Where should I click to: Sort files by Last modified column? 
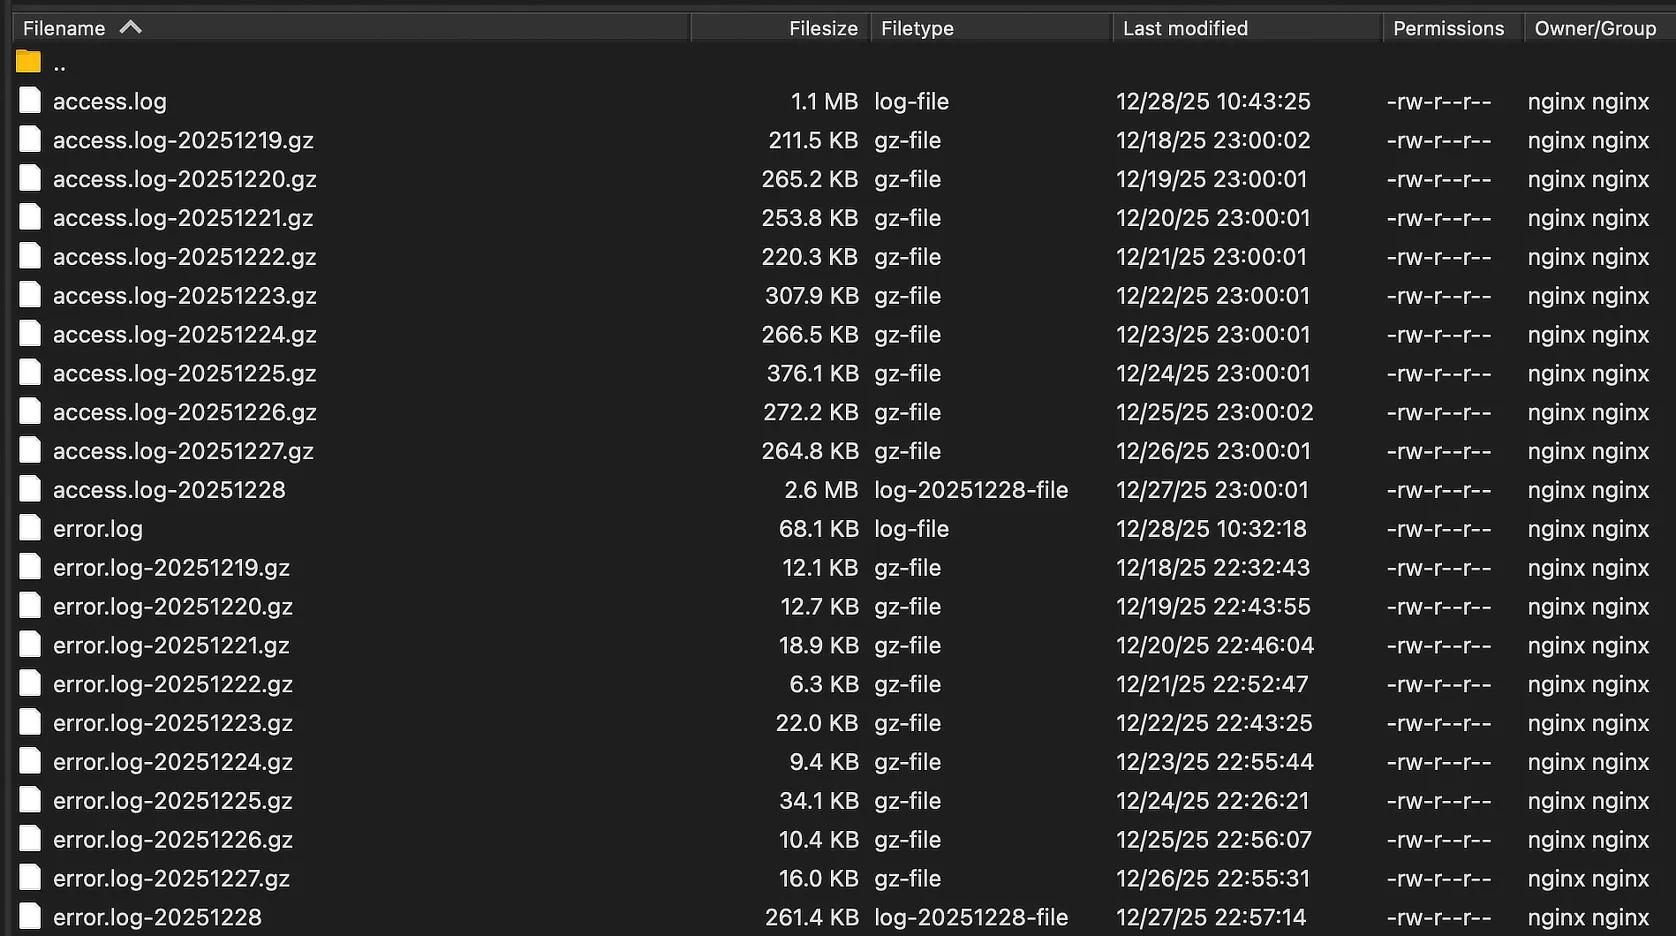click(x=1185, y=28)
